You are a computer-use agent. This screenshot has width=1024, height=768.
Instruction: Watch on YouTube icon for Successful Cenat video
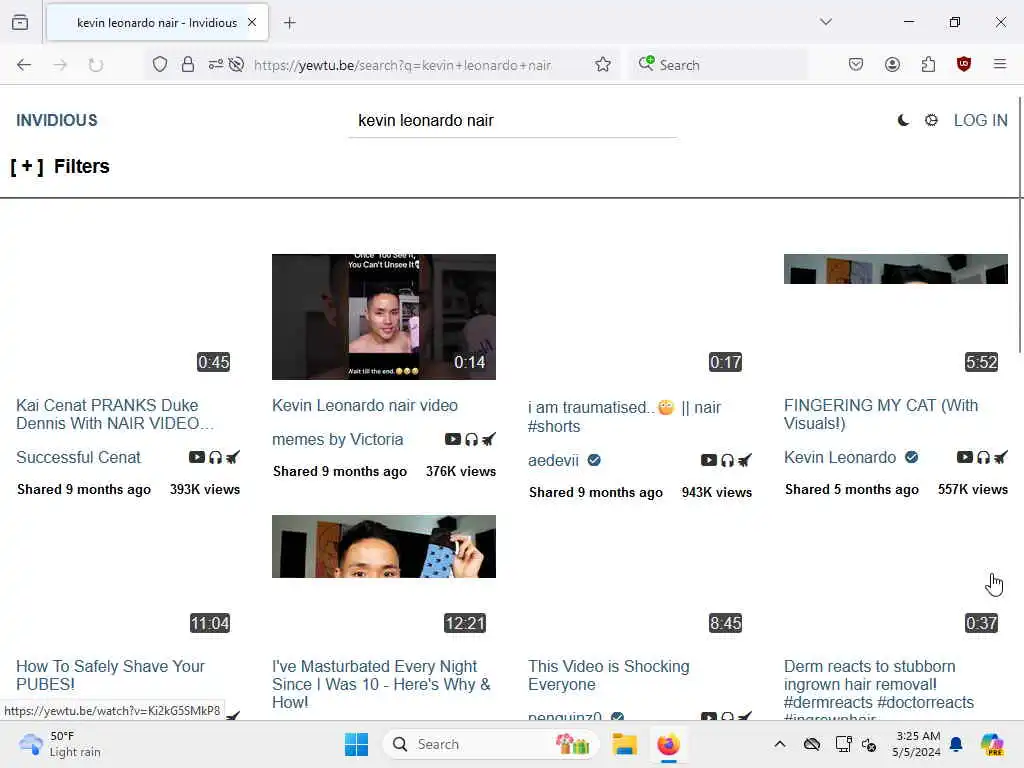[x=197, y=457]
